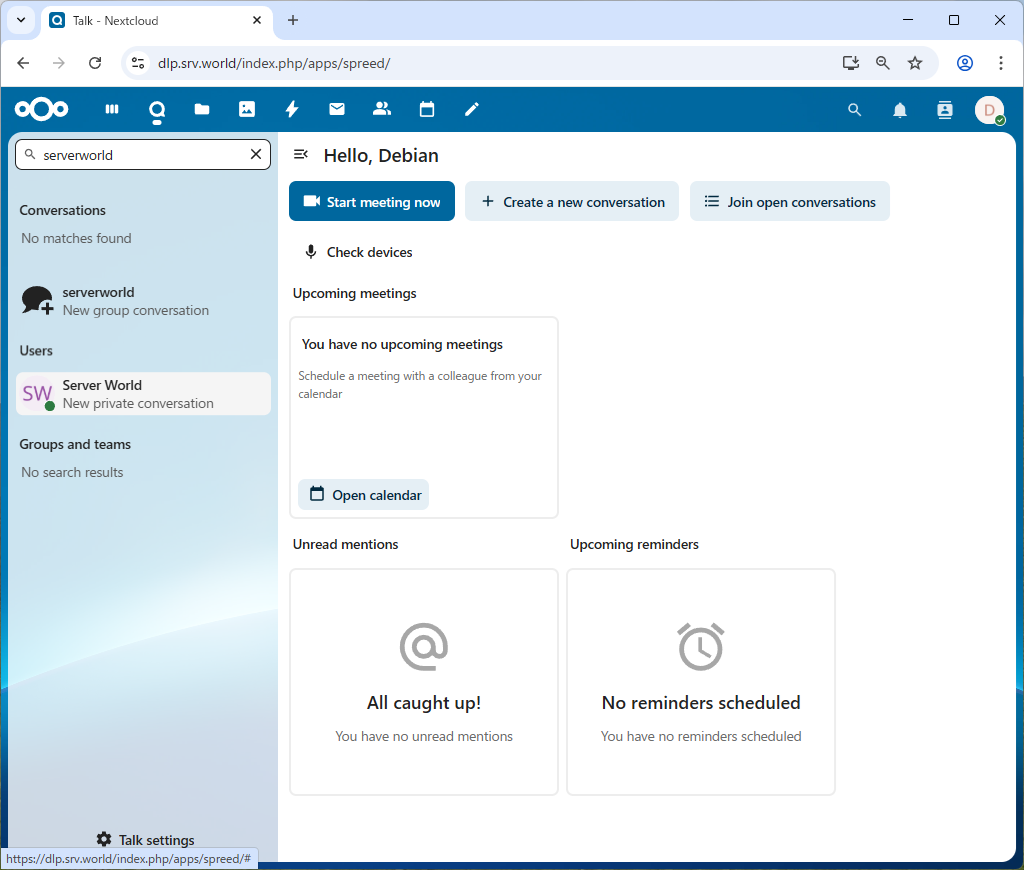Open the Contacts app icon
The height and width of the screenshot is (870, 1024).
point(382,109)
